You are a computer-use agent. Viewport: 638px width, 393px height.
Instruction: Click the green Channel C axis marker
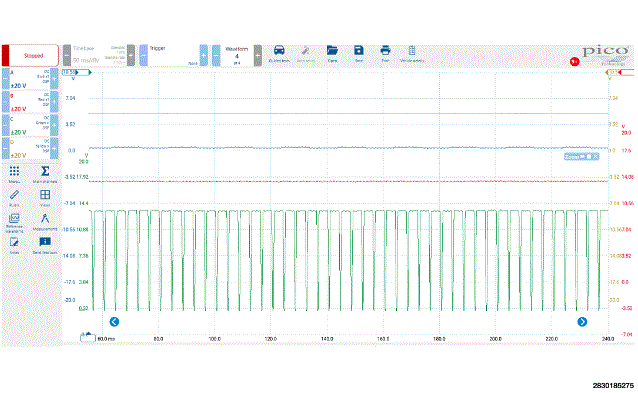pyautogui.click(x=84, y=72)
